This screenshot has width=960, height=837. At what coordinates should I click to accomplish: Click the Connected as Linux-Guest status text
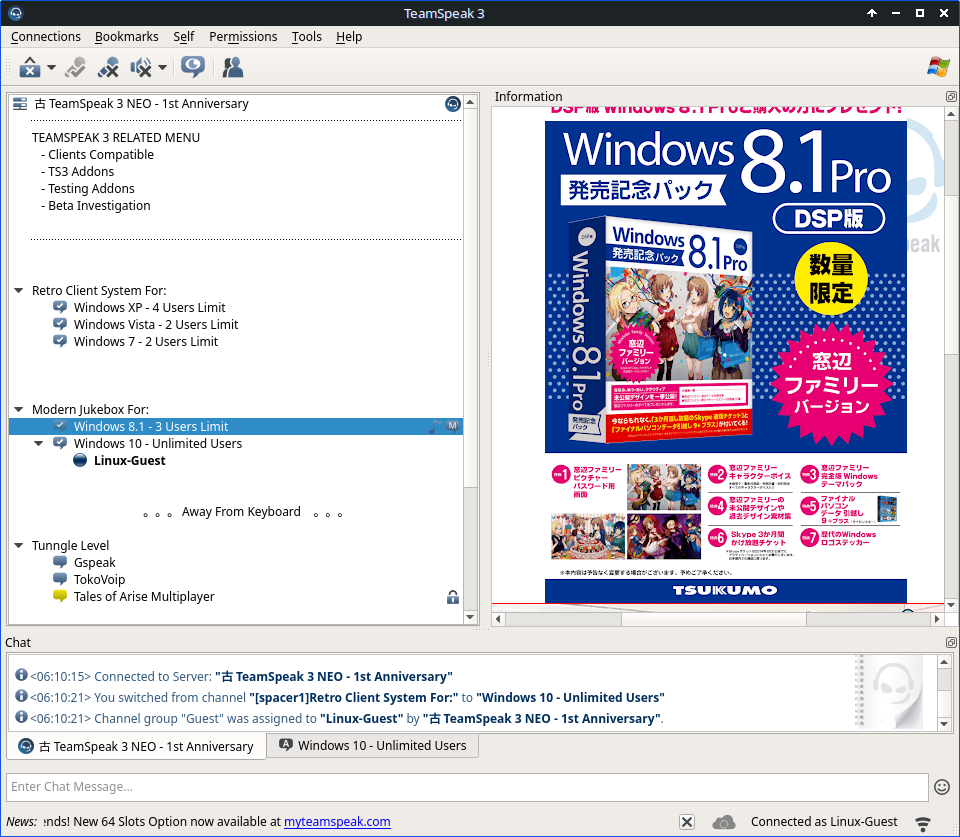click(x=824, y=822)
